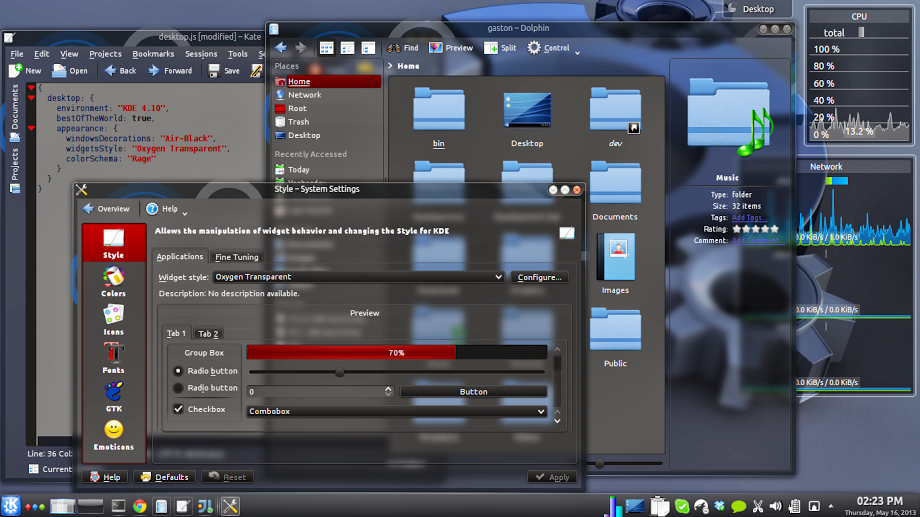Open Kate's File menu
This screenshot has height=517, width=920.
17,54
